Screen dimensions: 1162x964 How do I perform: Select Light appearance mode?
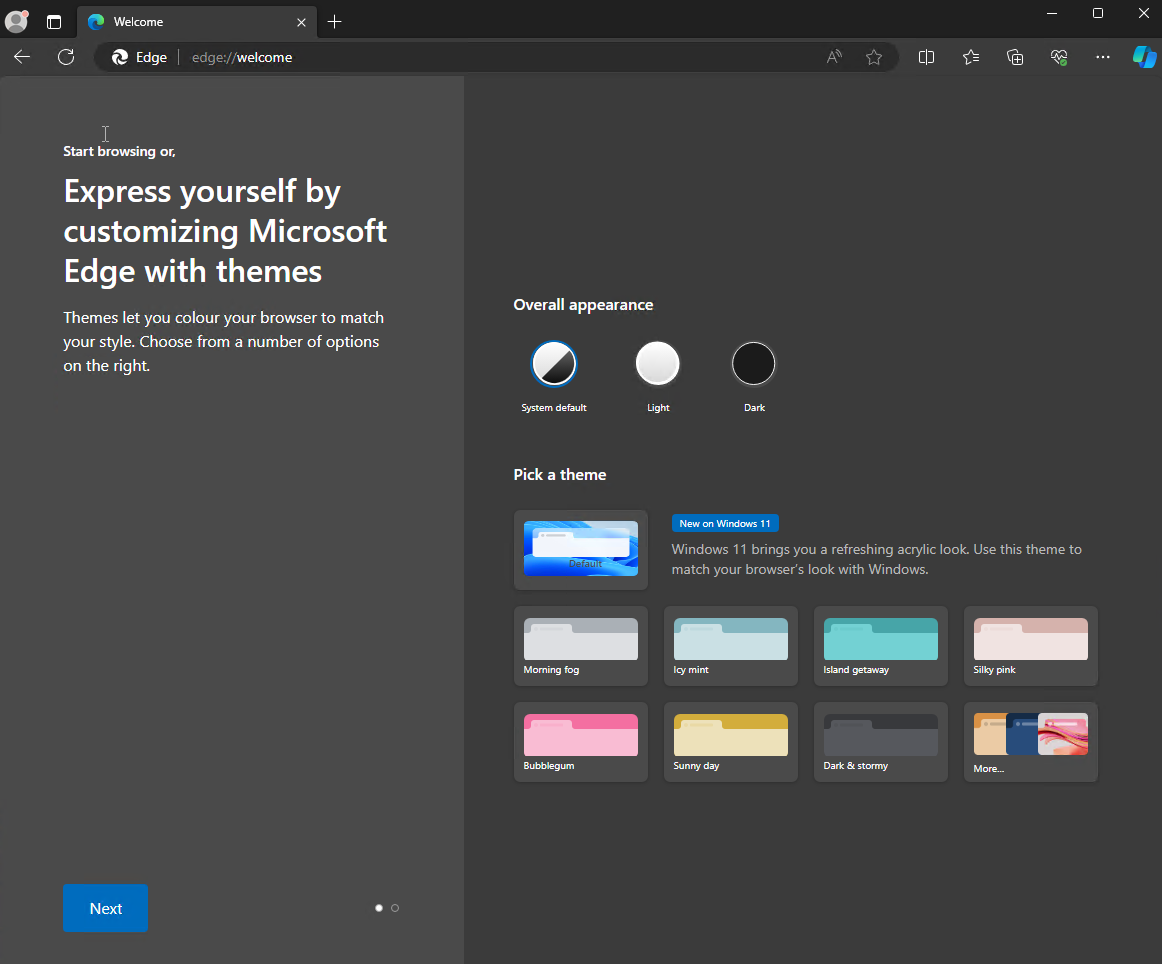pyautogui.click(x=657, y=363)
